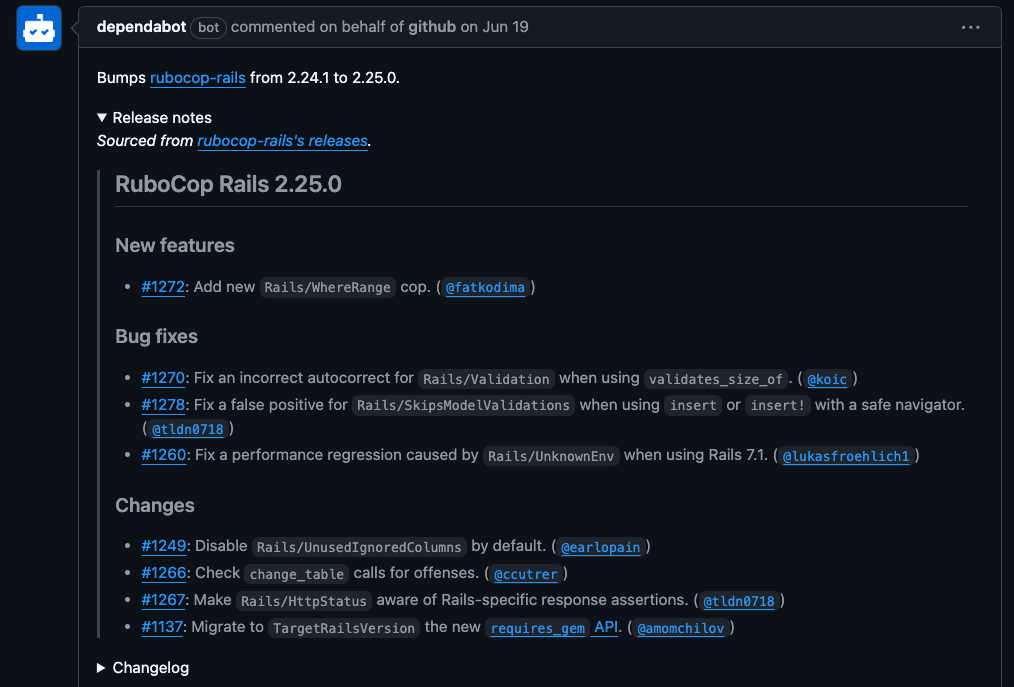Open the dependabot author name link
Screen dimensions: 1014x687
(x=141, y=27)
